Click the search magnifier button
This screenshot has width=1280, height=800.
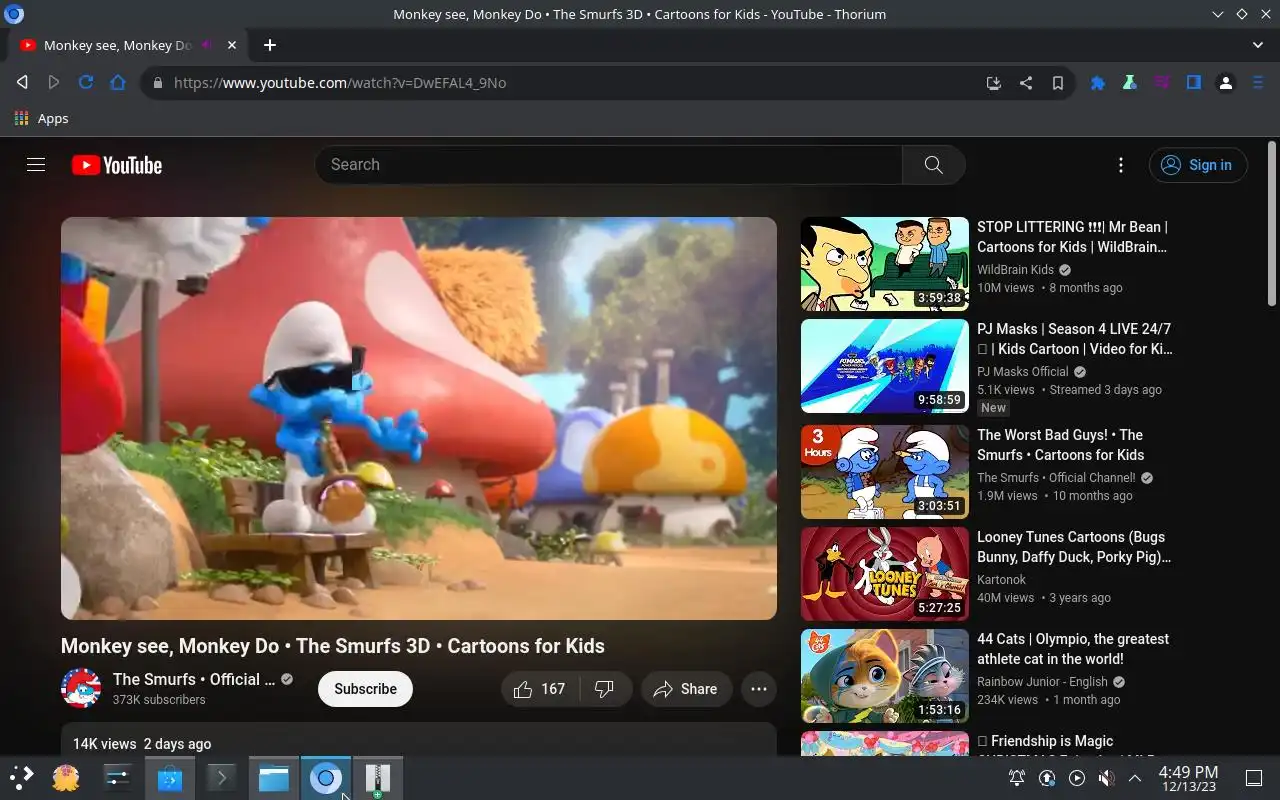click(933, 165)
